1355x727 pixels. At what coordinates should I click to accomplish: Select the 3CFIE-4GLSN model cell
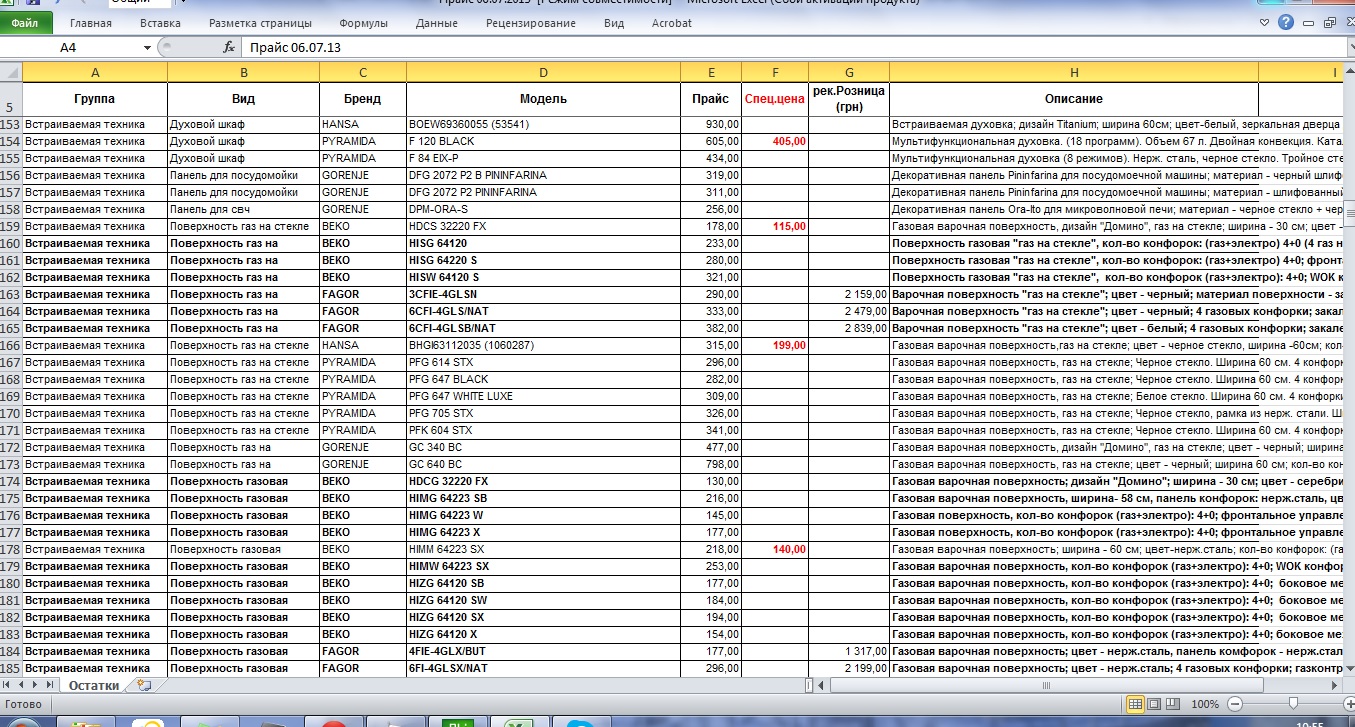(x=543, y=294)
